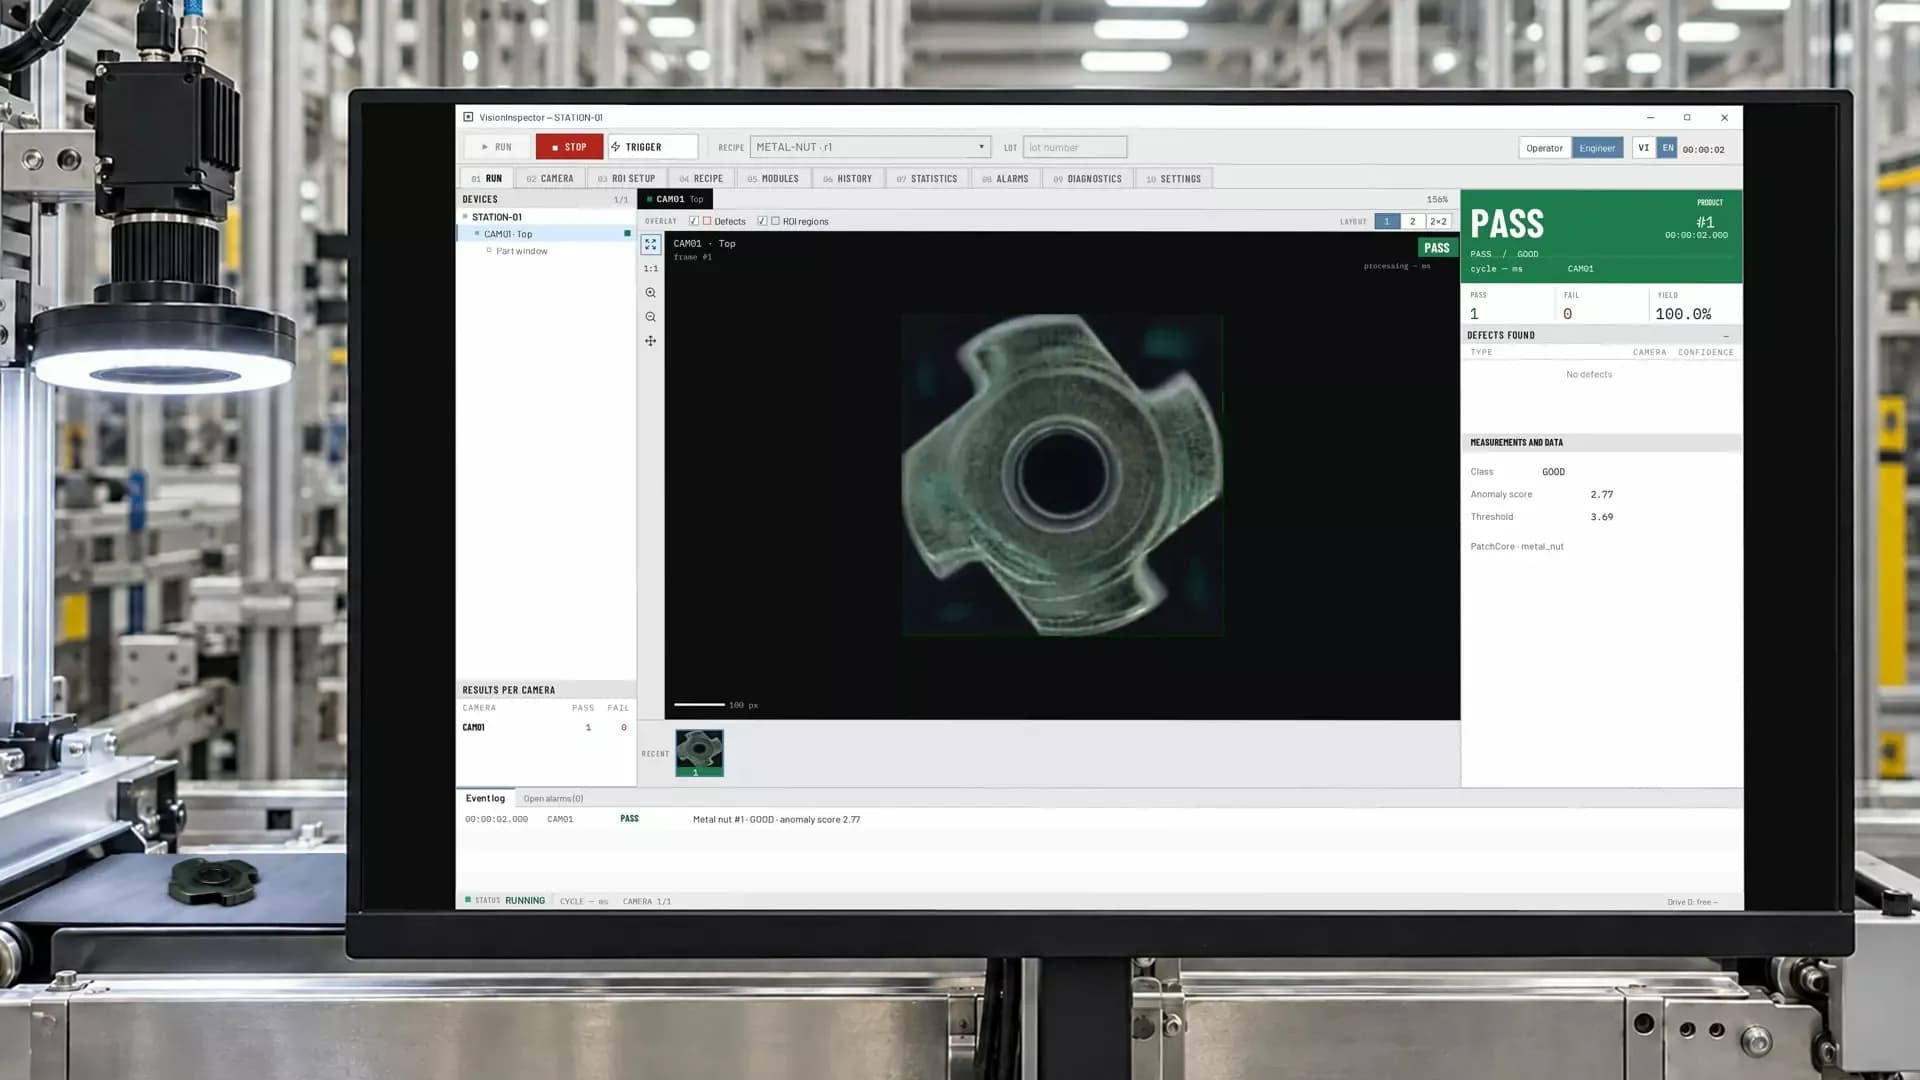Click the Drive D: free status entry
1920x1080 pixels.
coord(1692,902)
